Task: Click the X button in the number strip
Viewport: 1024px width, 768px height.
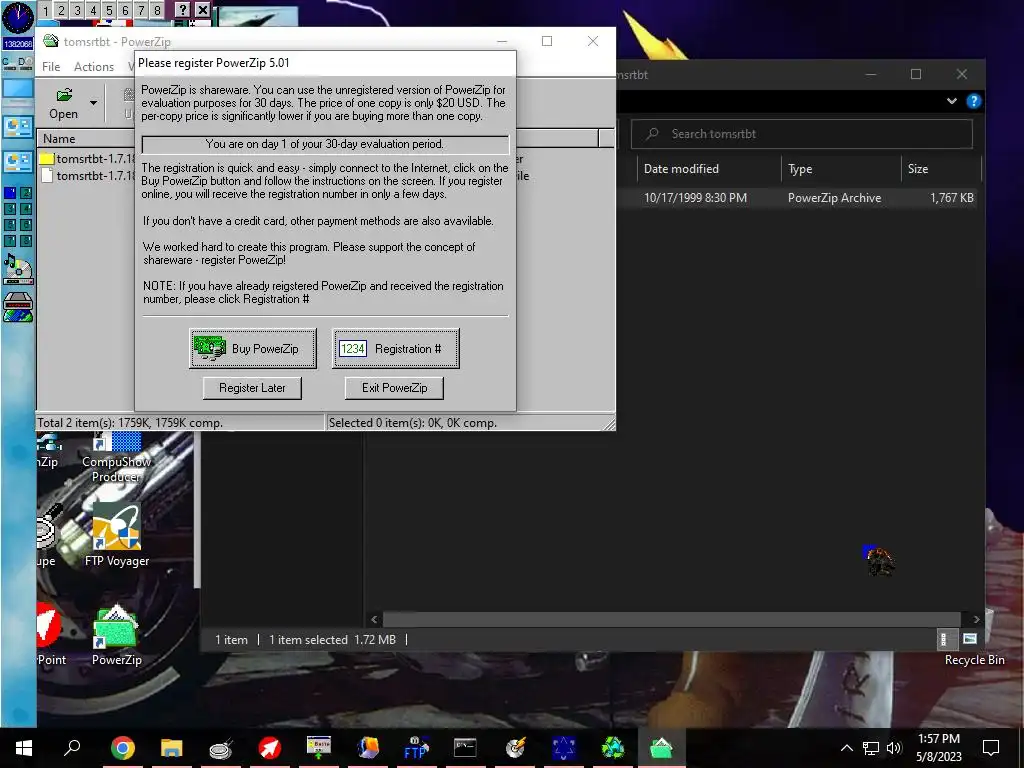Action: tap(203, 10)
